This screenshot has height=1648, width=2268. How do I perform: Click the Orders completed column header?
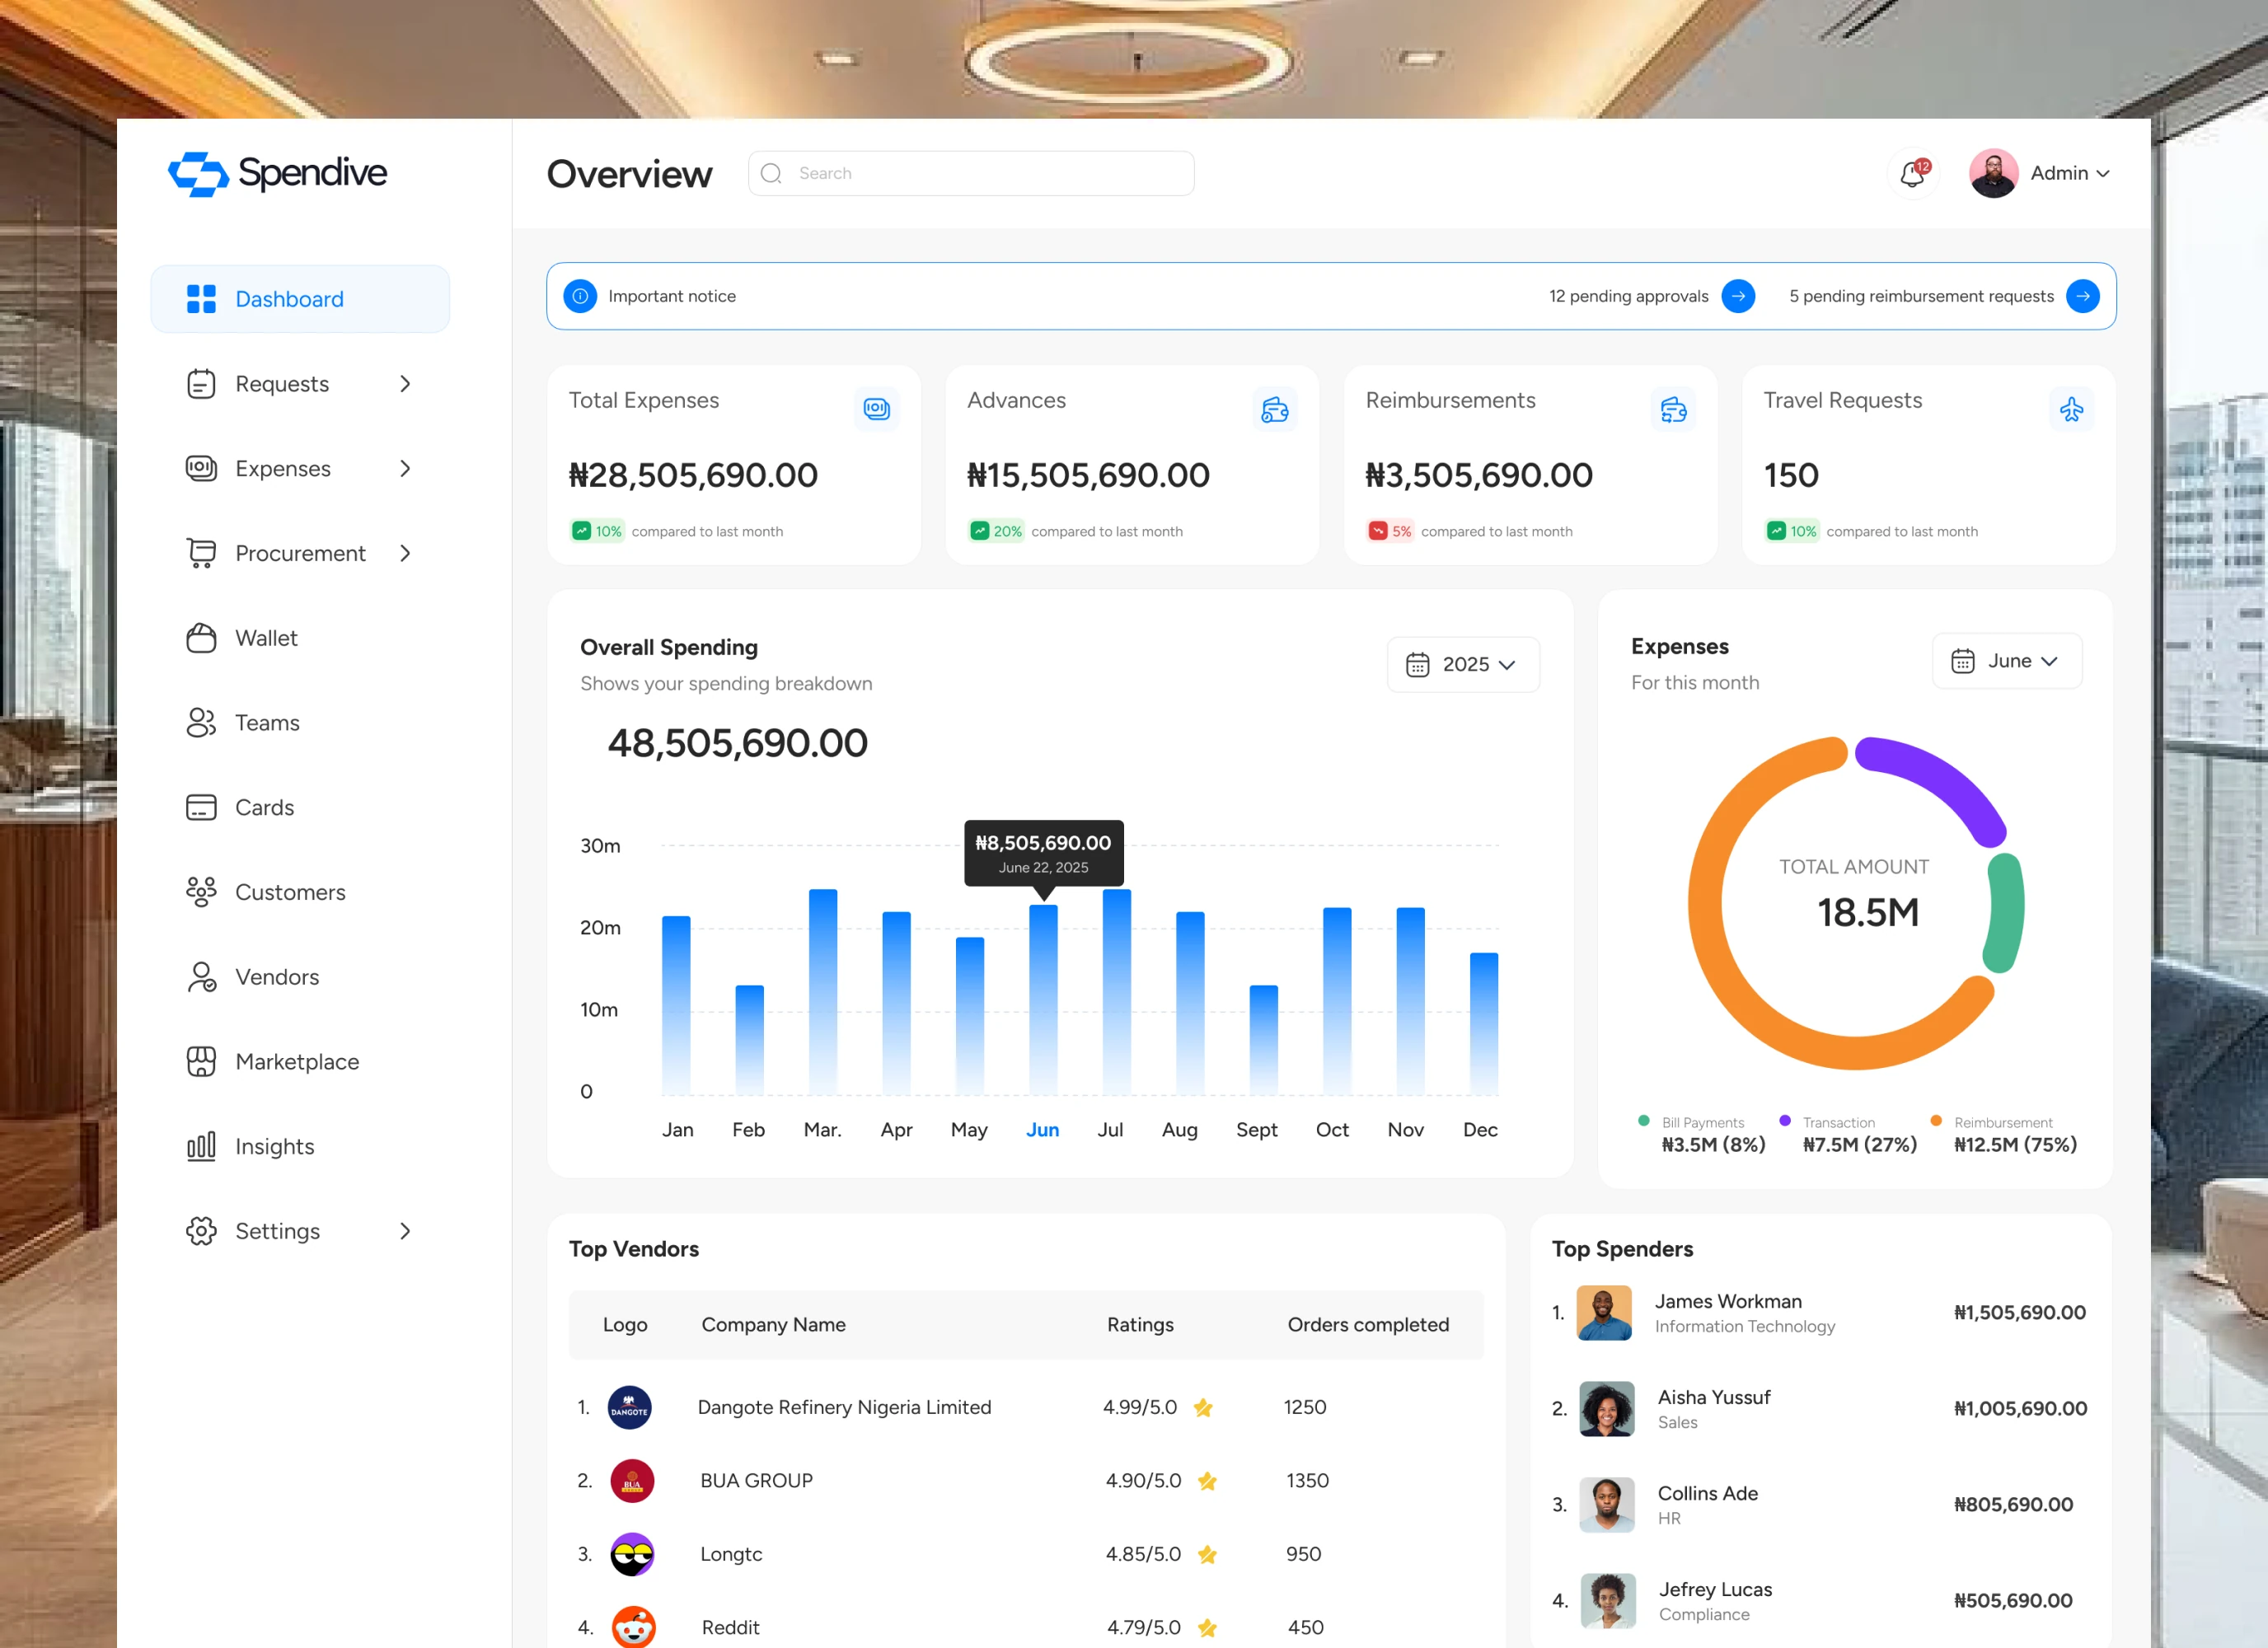tap(1368, 1325)
